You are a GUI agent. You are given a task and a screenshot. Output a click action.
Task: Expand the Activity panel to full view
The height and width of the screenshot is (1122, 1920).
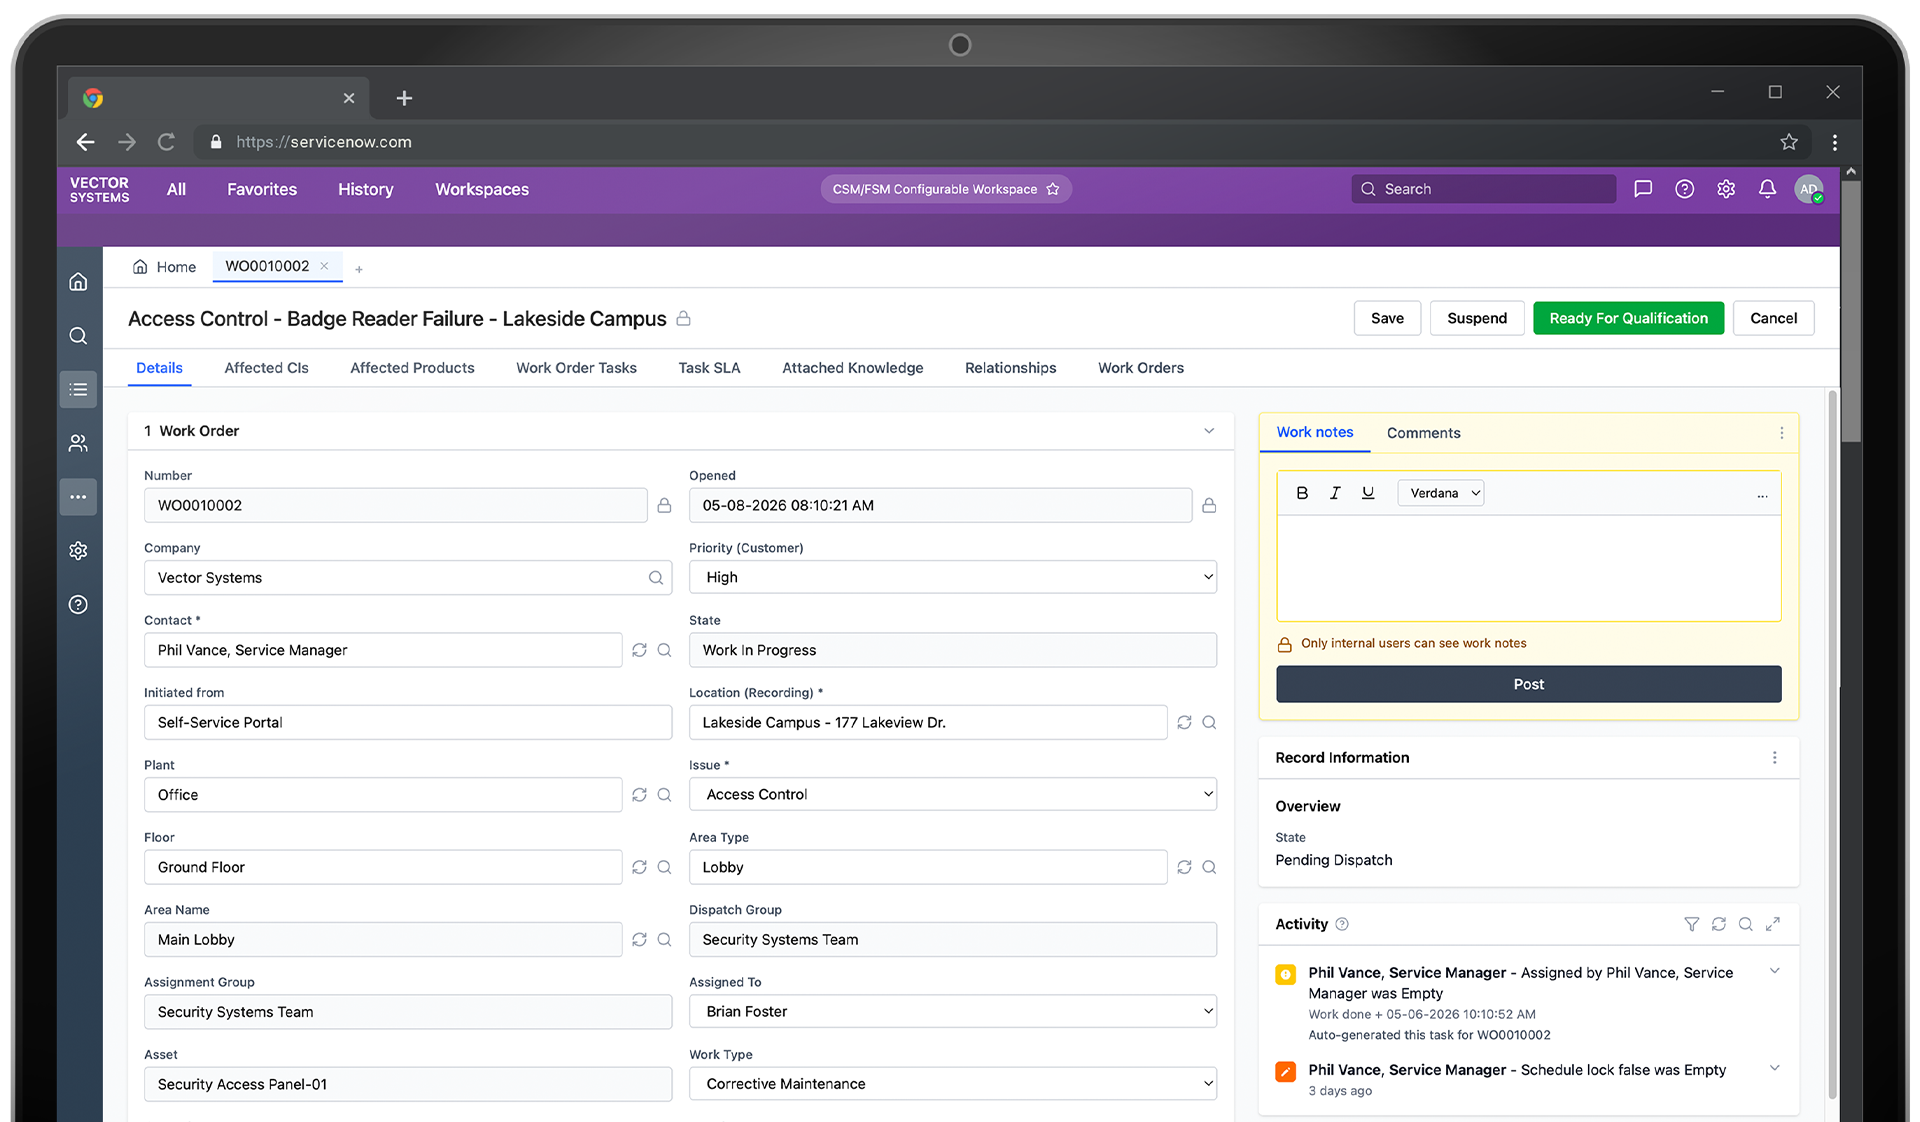1773,924
